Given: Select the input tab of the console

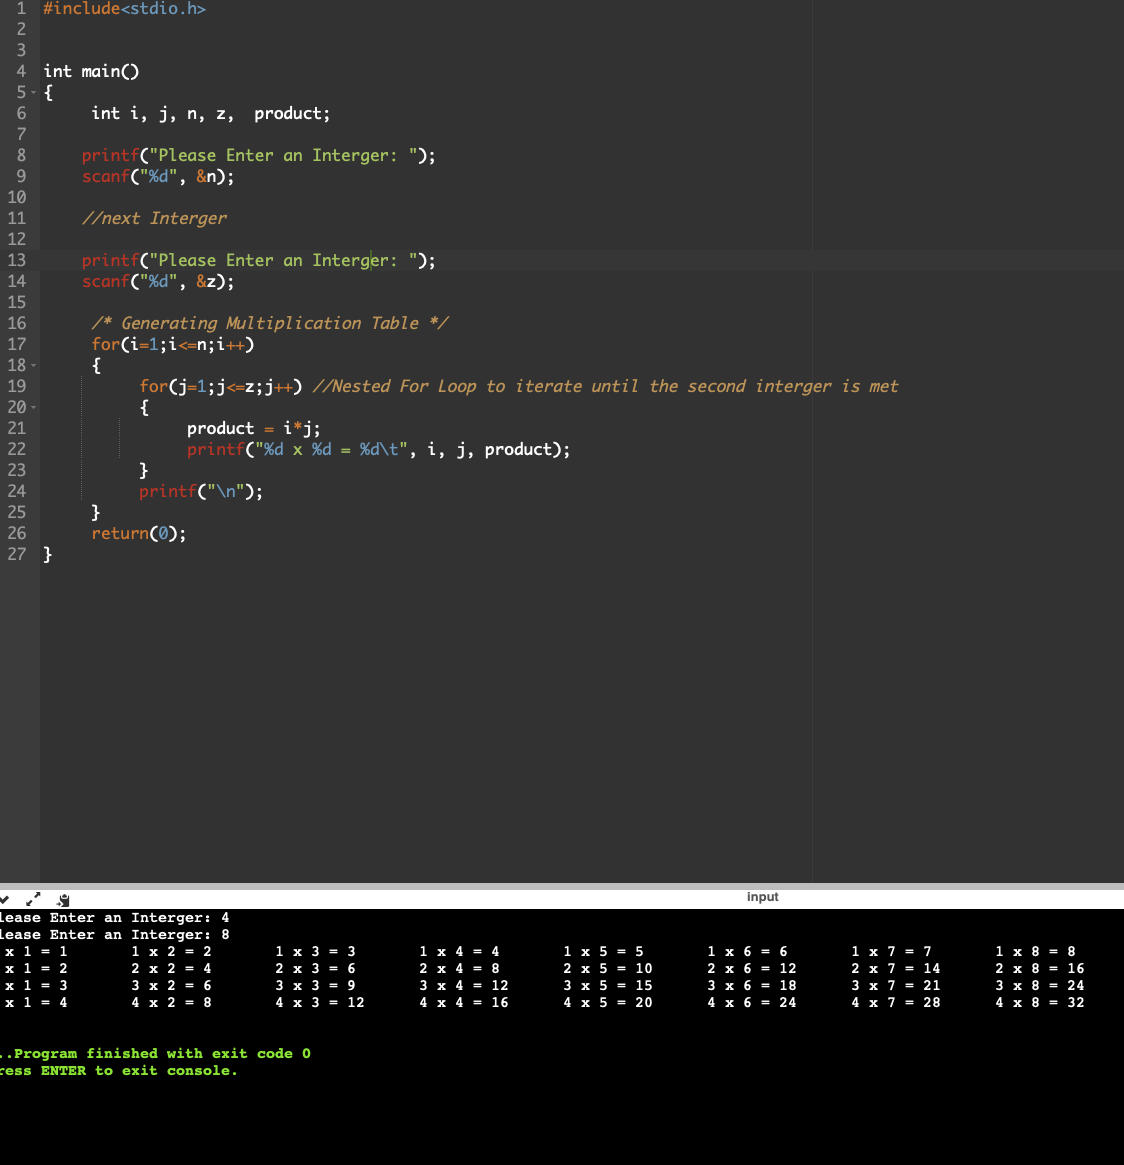Looking at the screenshot, I should 762,897.
